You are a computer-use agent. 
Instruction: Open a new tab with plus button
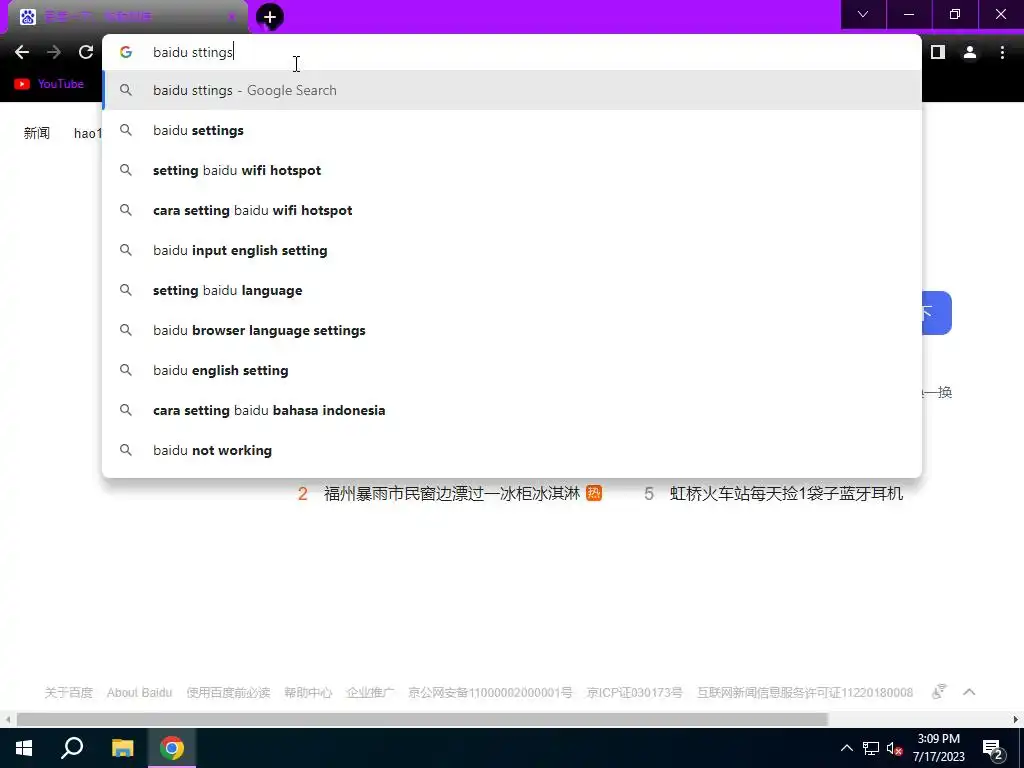[270, 17]
